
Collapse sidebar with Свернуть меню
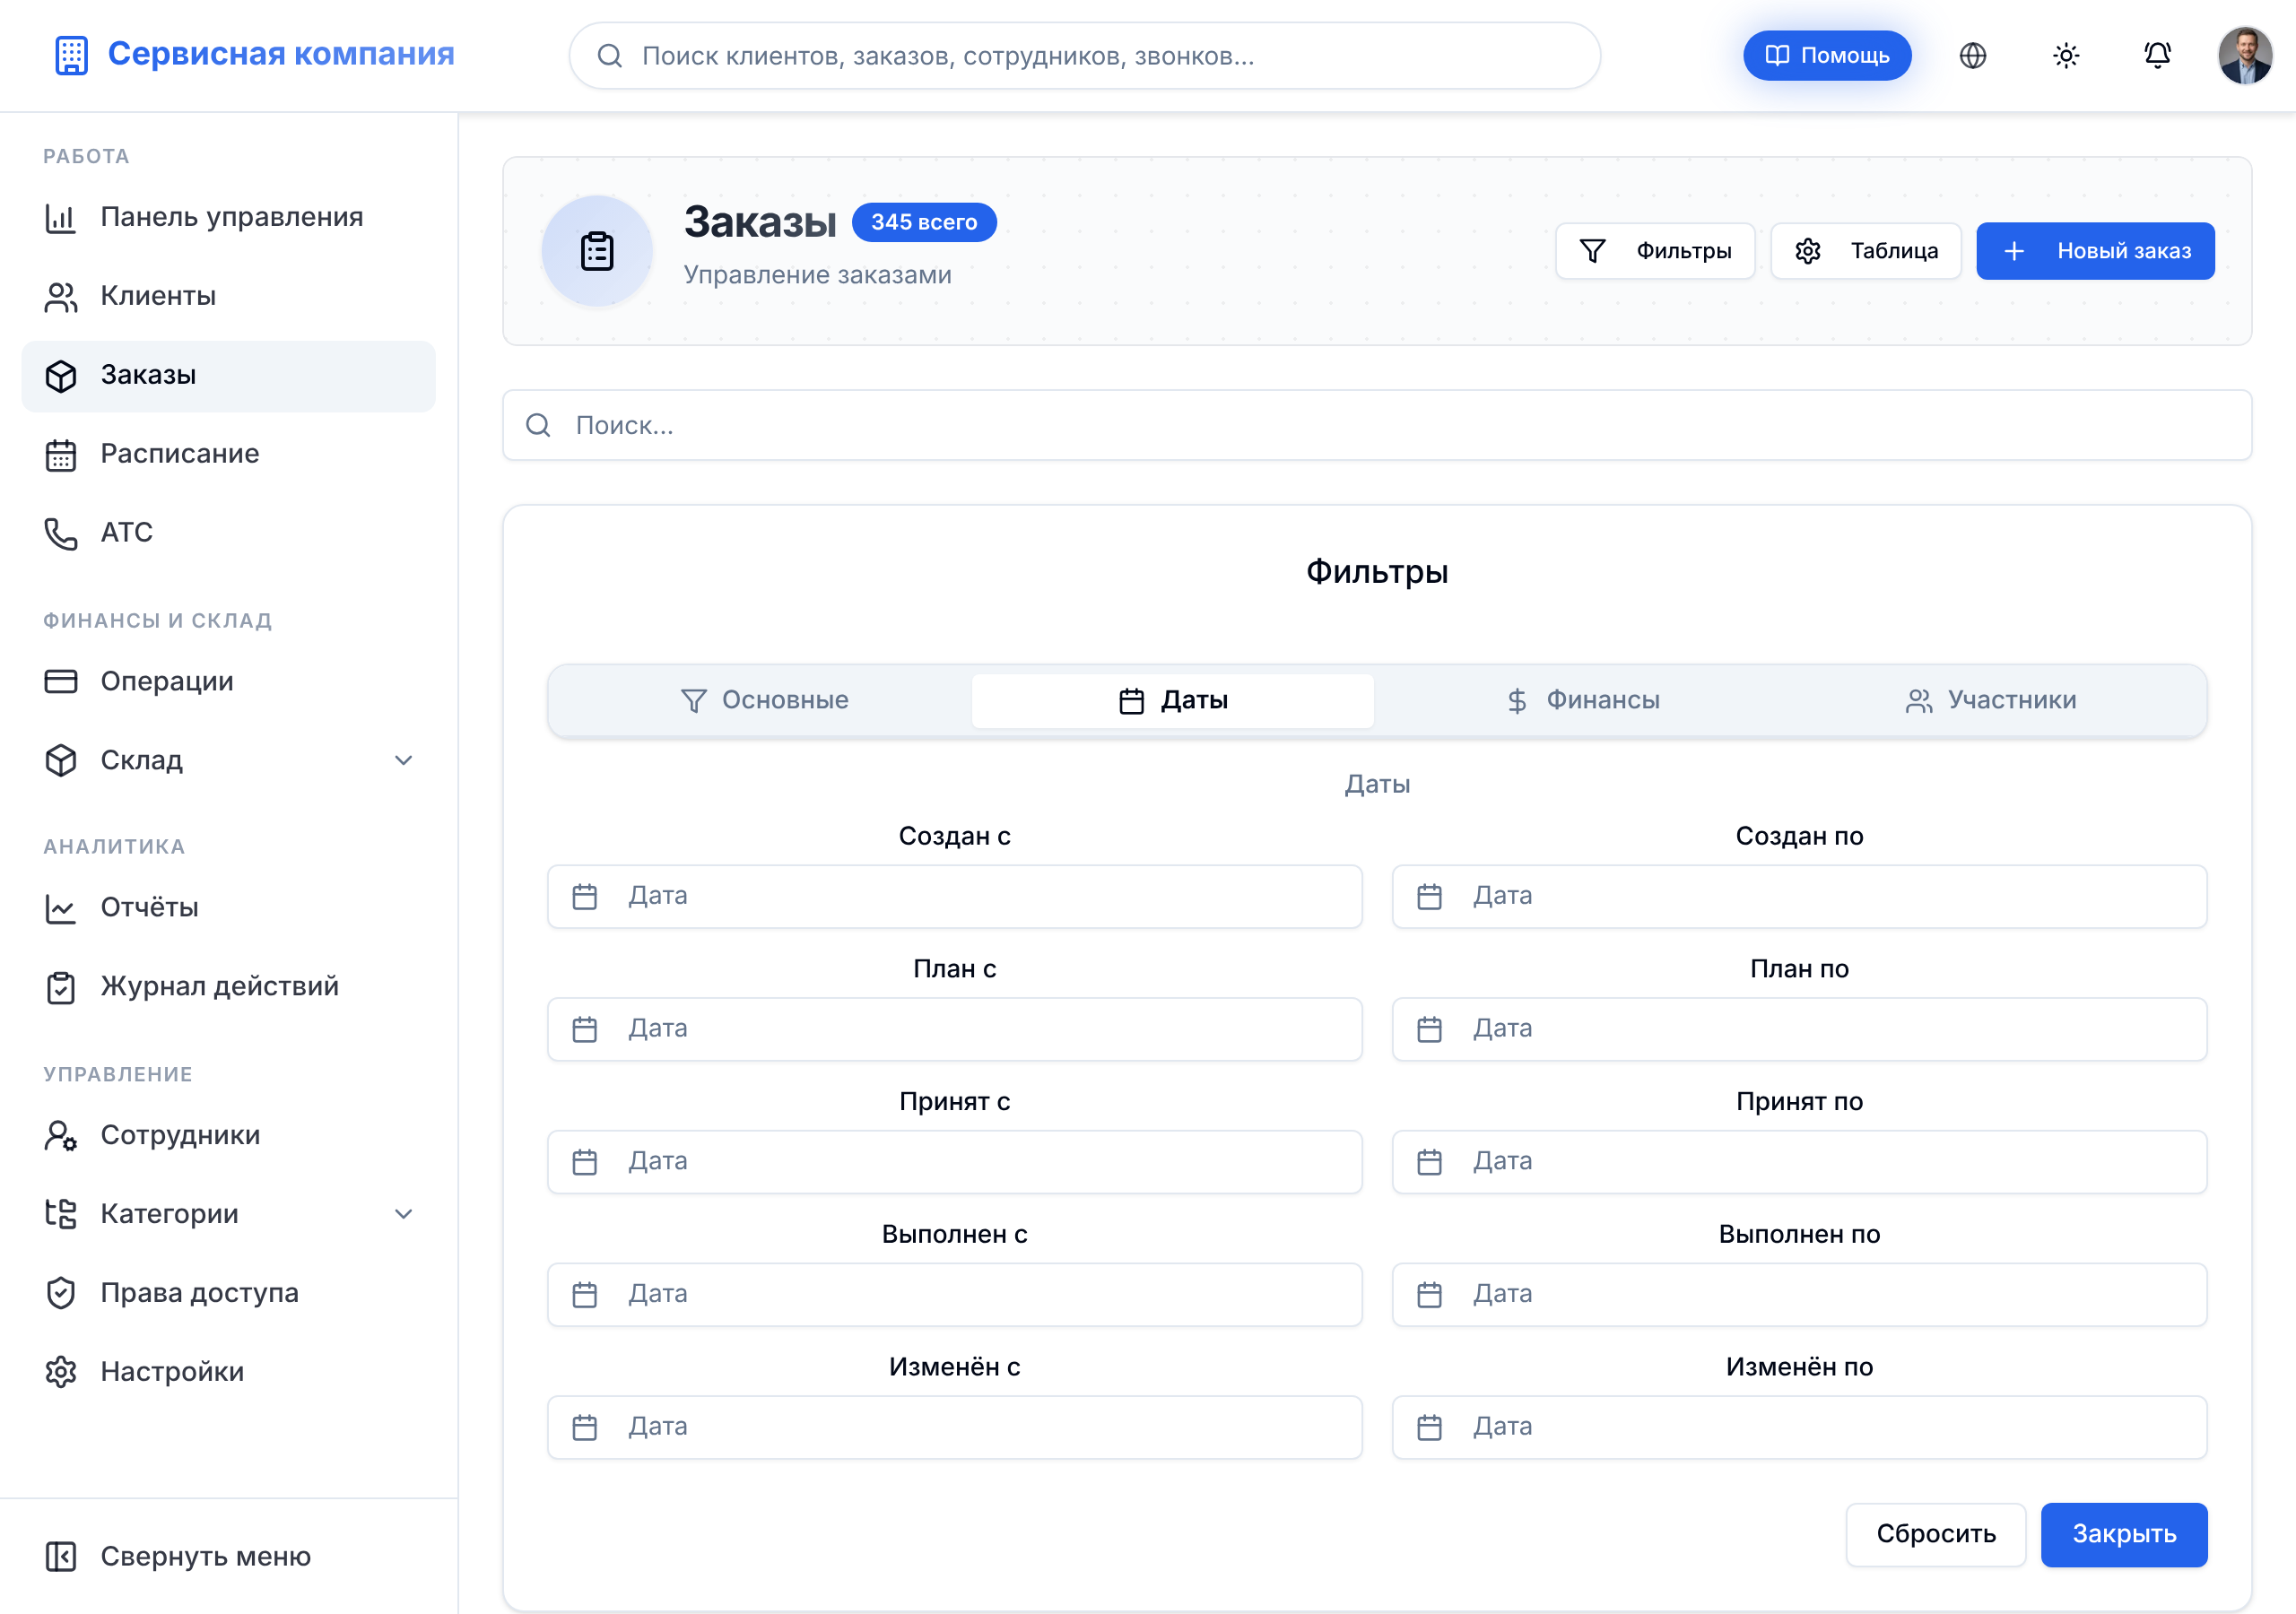[x=229, y=1557]
